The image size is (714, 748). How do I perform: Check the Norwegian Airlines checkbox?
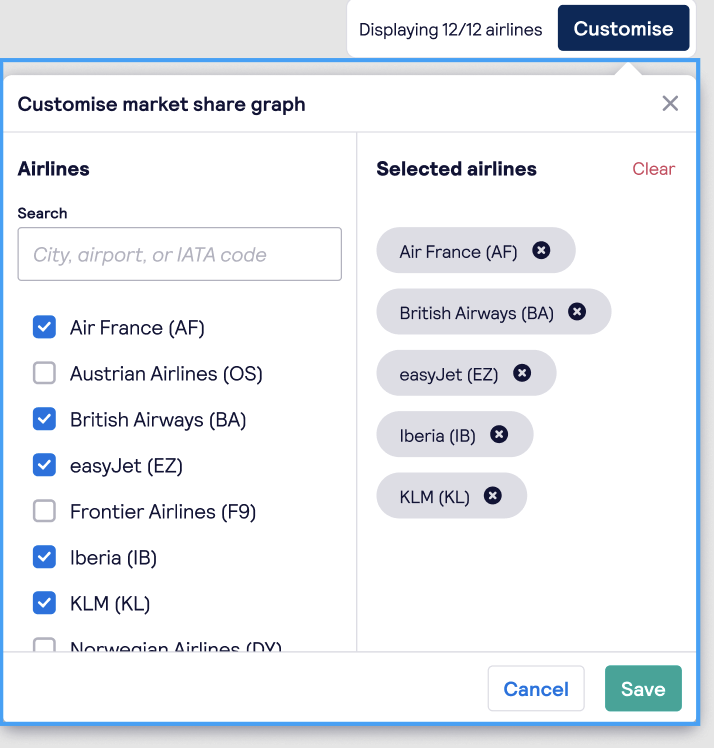click(44, 645)
